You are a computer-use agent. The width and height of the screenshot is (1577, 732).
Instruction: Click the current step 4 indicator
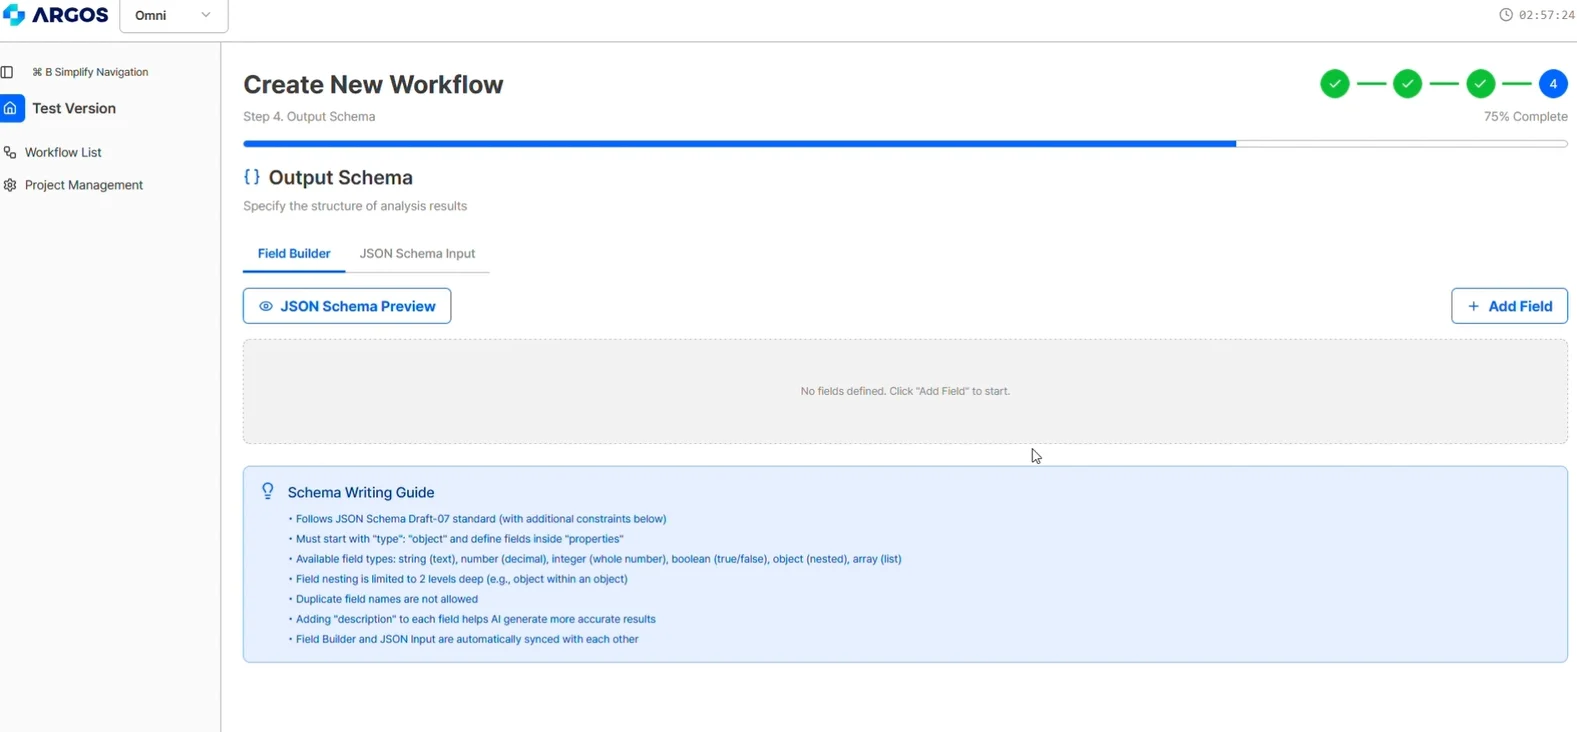(x=1553, y=84)
